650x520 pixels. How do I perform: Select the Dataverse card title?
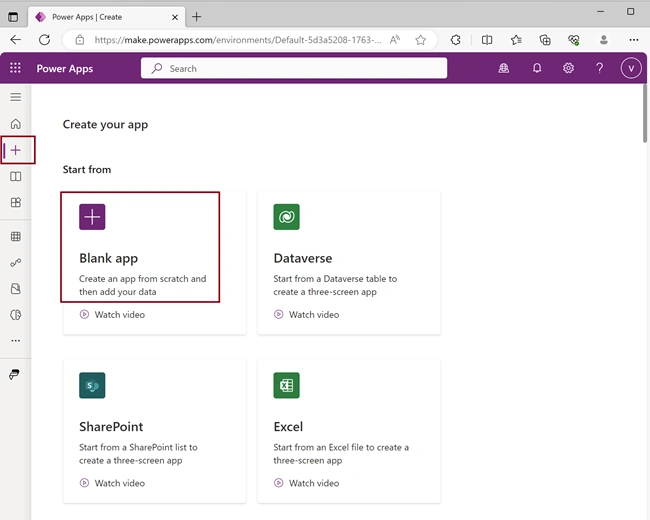[303, 258]
